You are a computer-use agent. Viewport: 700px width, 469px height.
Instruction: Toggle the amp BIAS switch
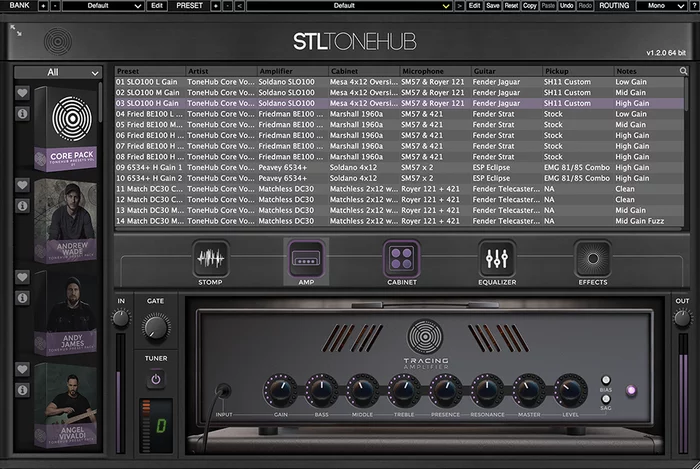pyautogui.click(x=606, y=380)
